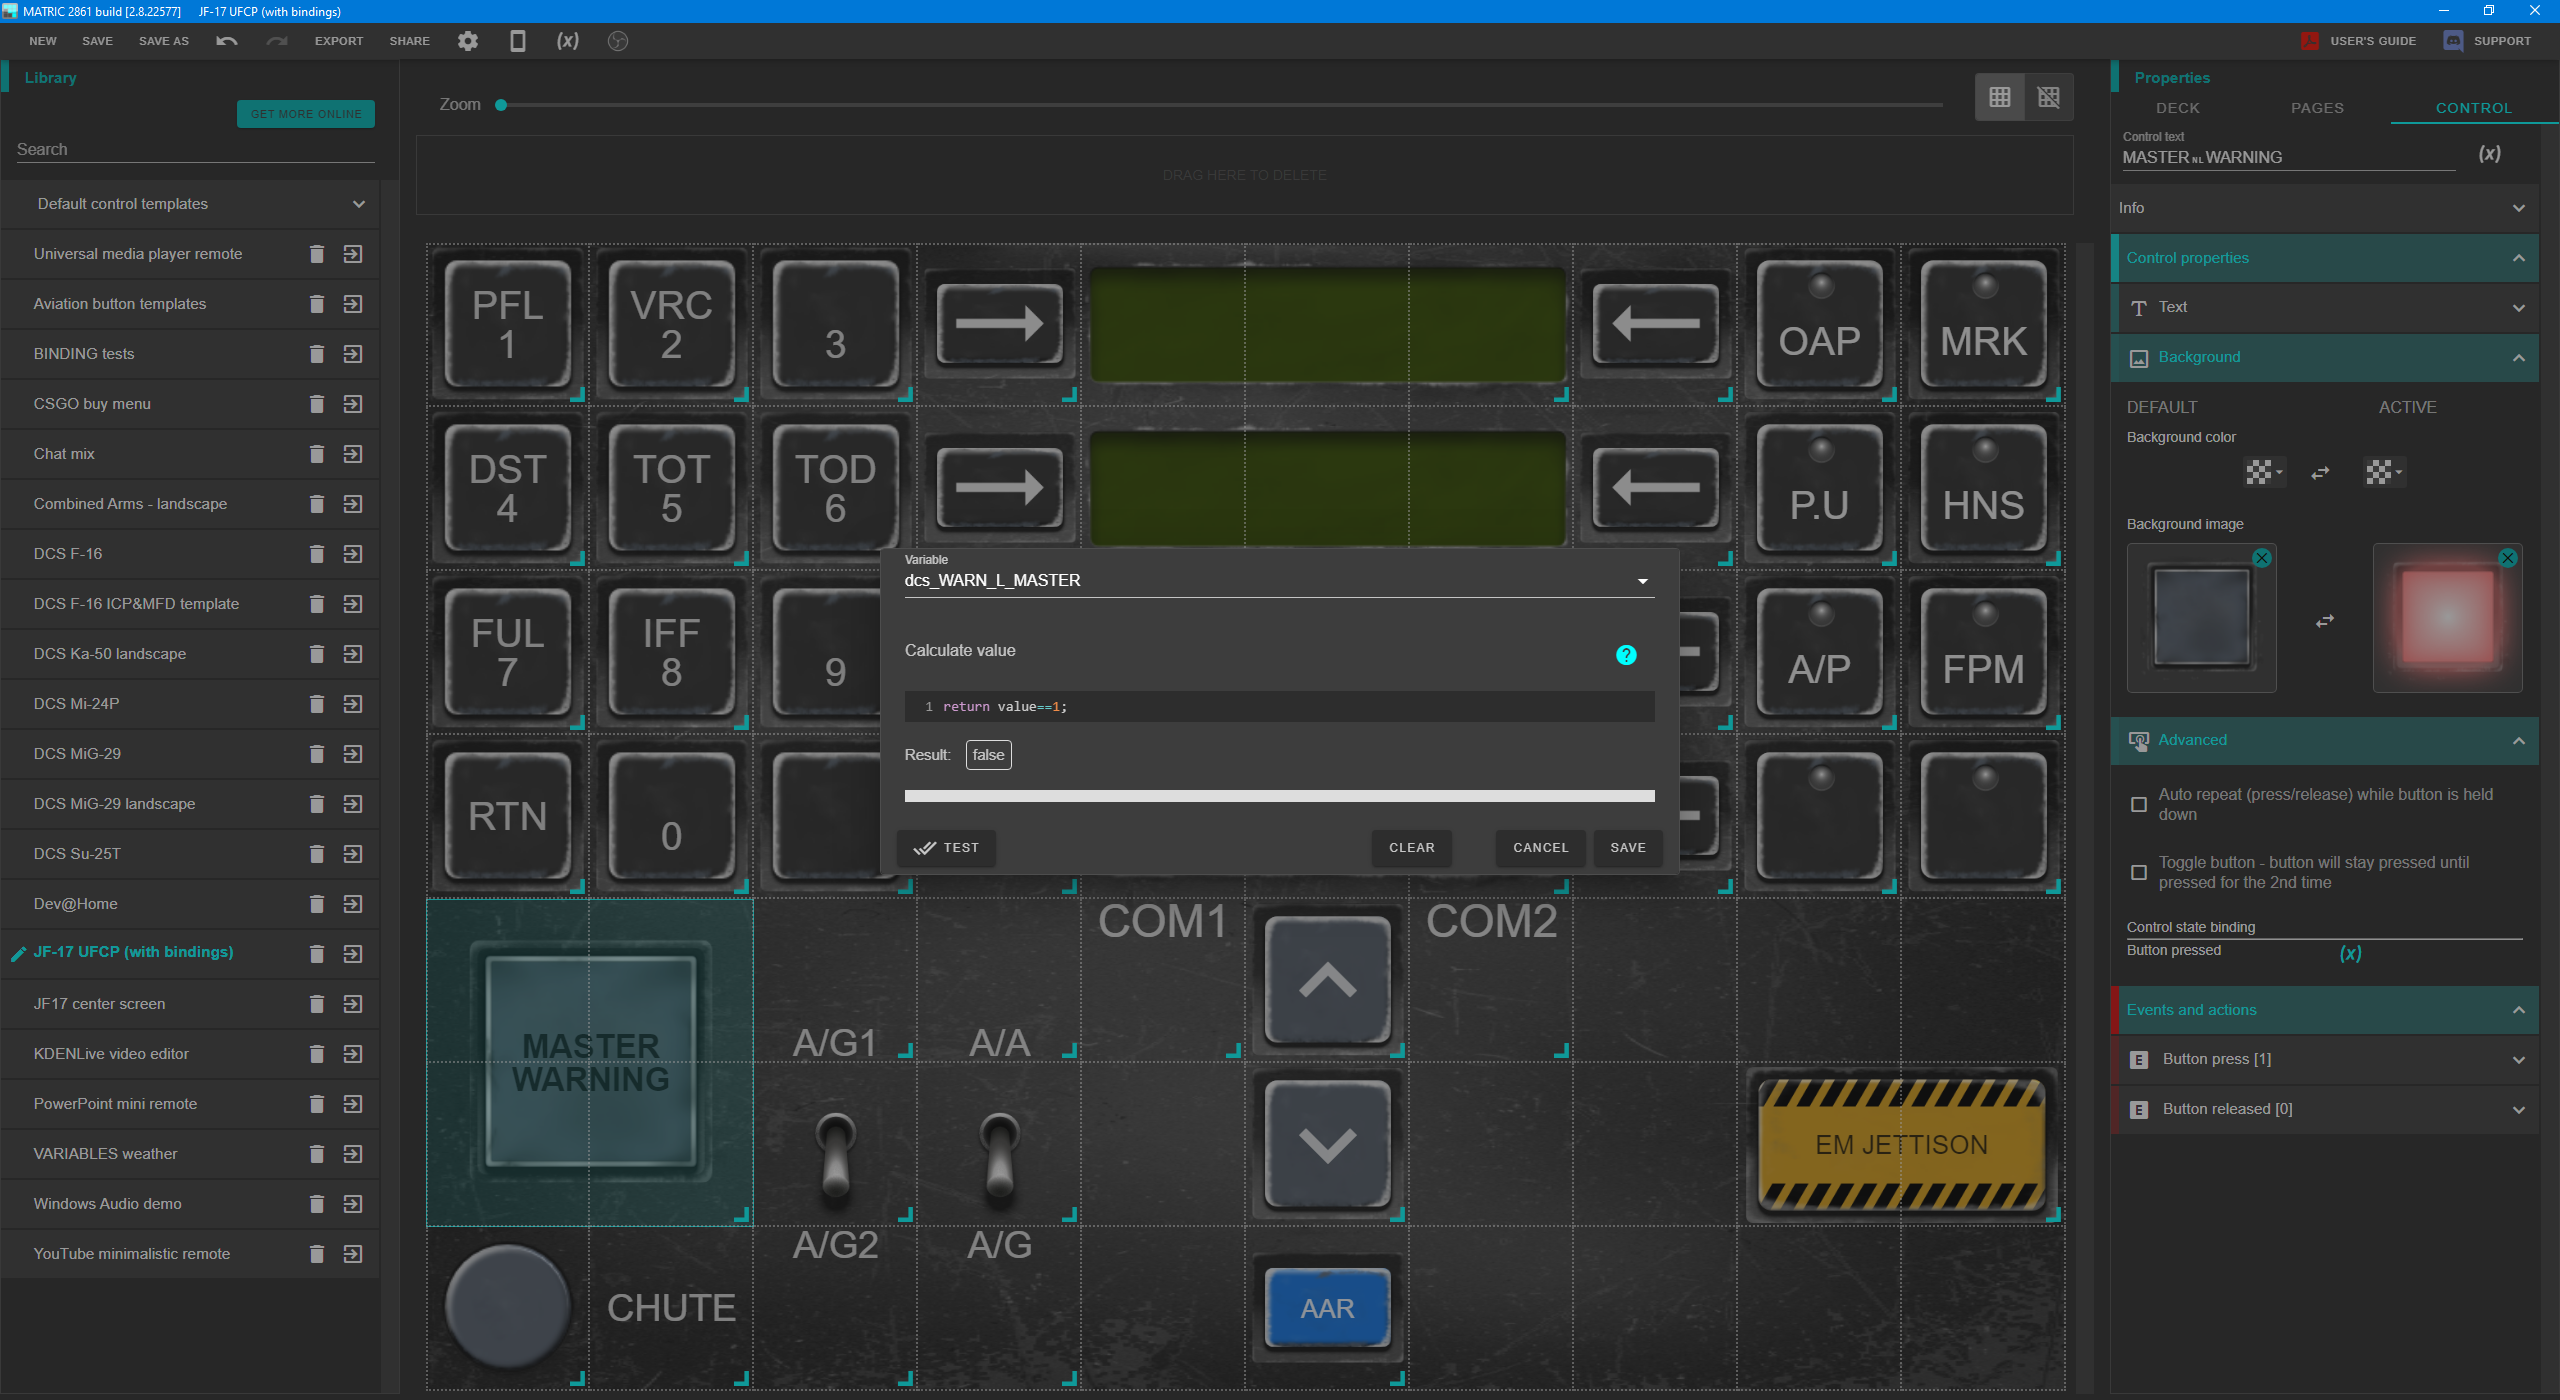Viewport: 2560px width, 1400px height.
Task: Export the Aviation button templates deck
Action: coord(353,304)
